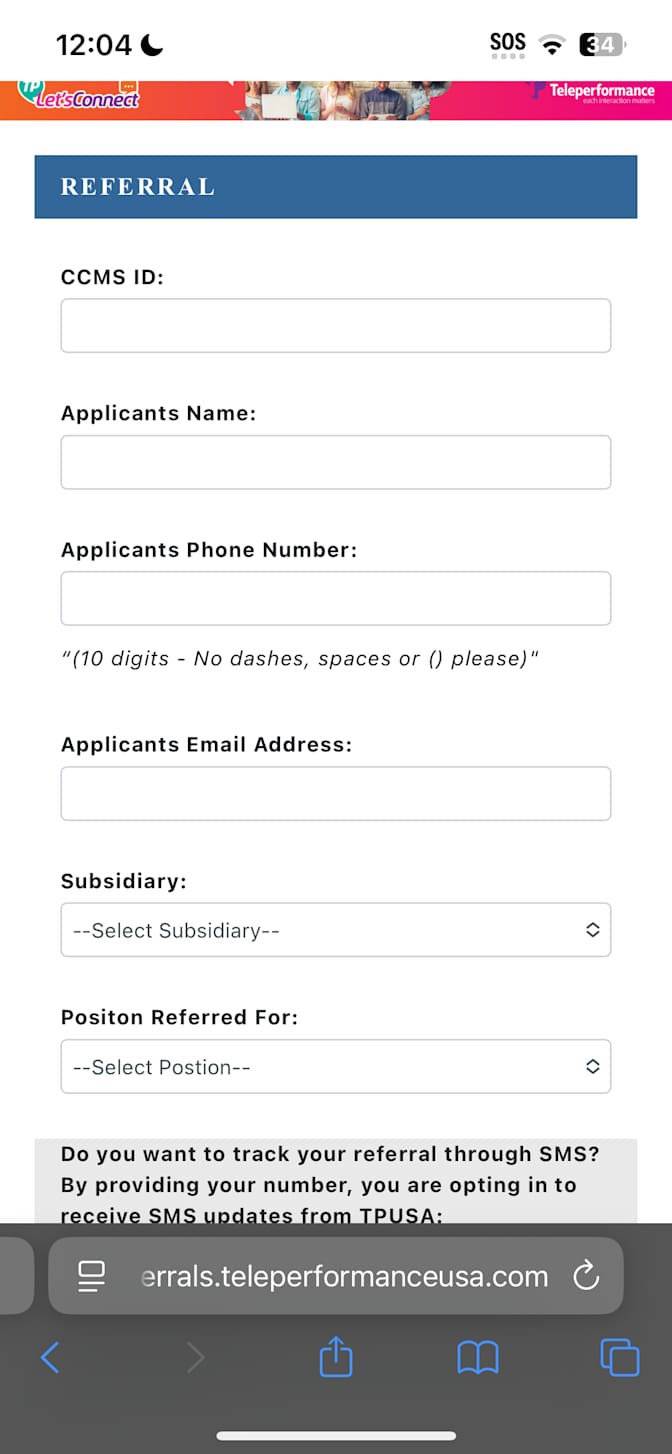Tap the teleperformanceusa.com address bar URL
The width and height of the screenshot is (672, 1454).
click(344, 1276)
